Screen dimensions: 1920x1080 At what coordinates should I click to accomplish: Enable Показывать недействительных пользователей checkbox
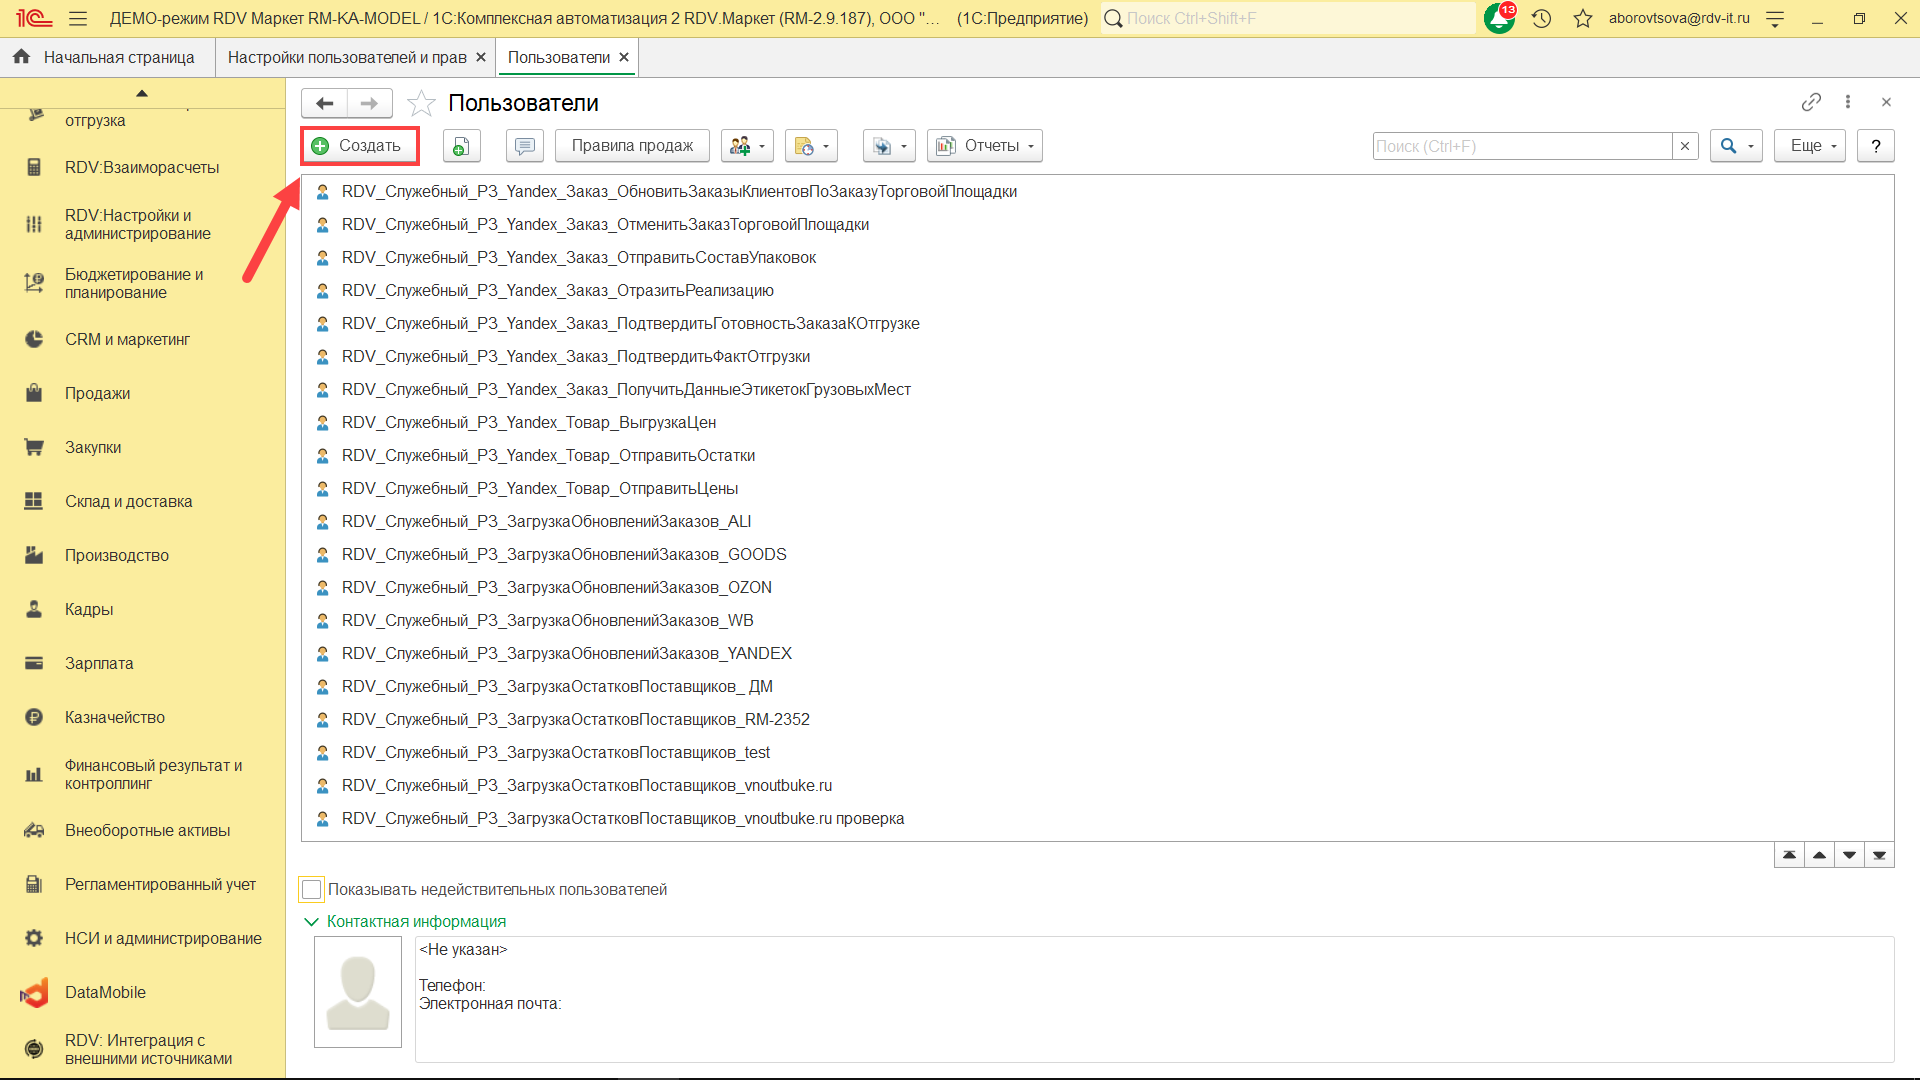pyautogui.click(x=312, y=889)
